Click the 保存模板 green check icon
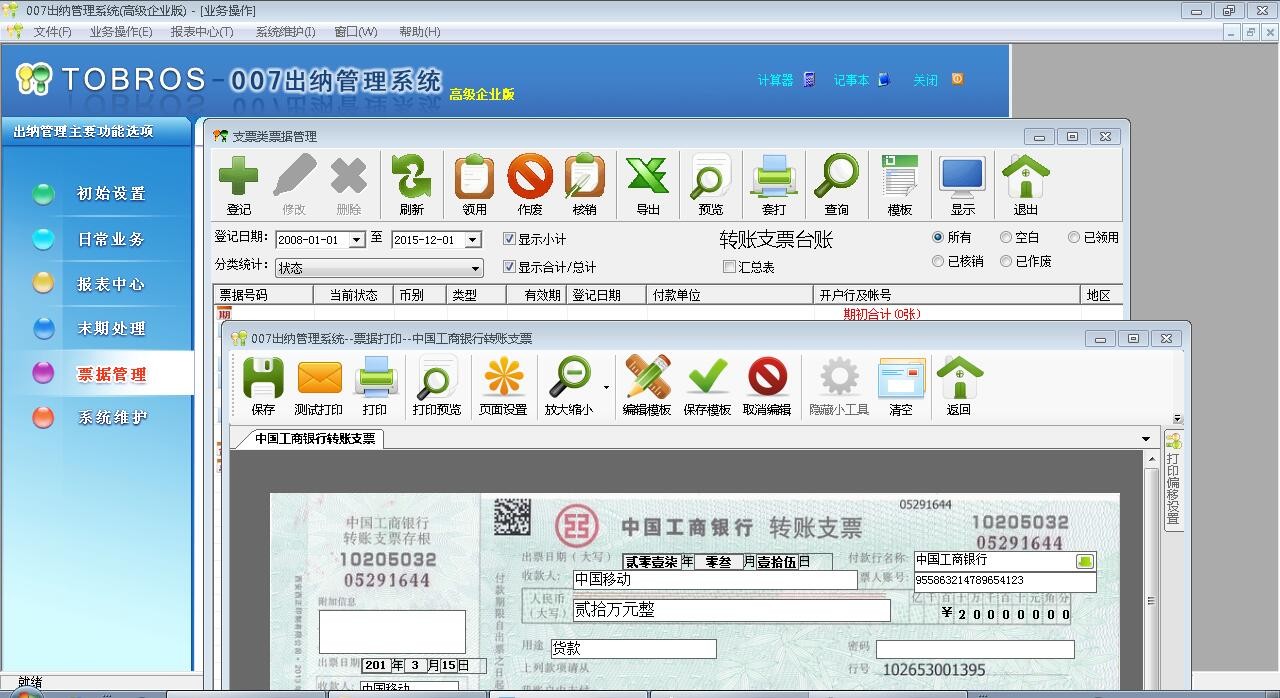The width and height of the screenshot is (1280, 698). point(707,378)
